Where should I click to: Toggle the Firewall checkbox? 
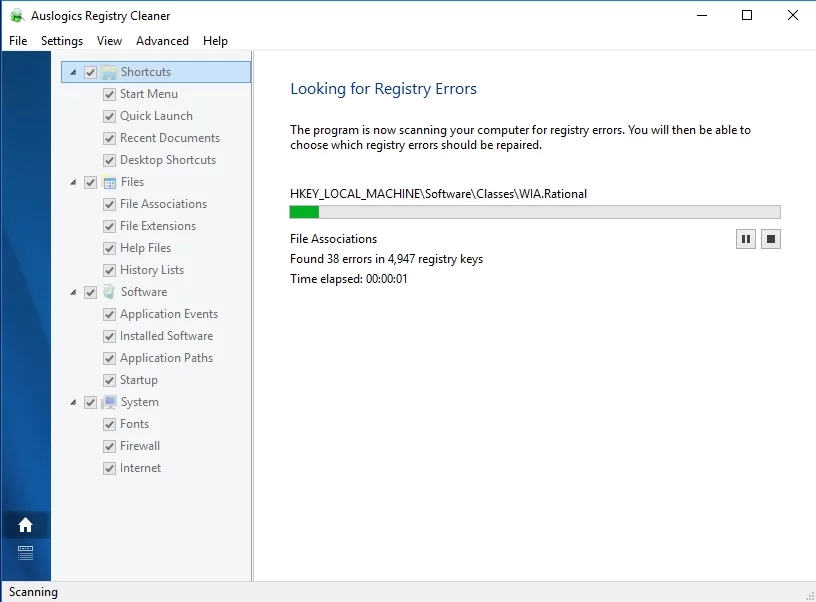click(x=109, y=446)
